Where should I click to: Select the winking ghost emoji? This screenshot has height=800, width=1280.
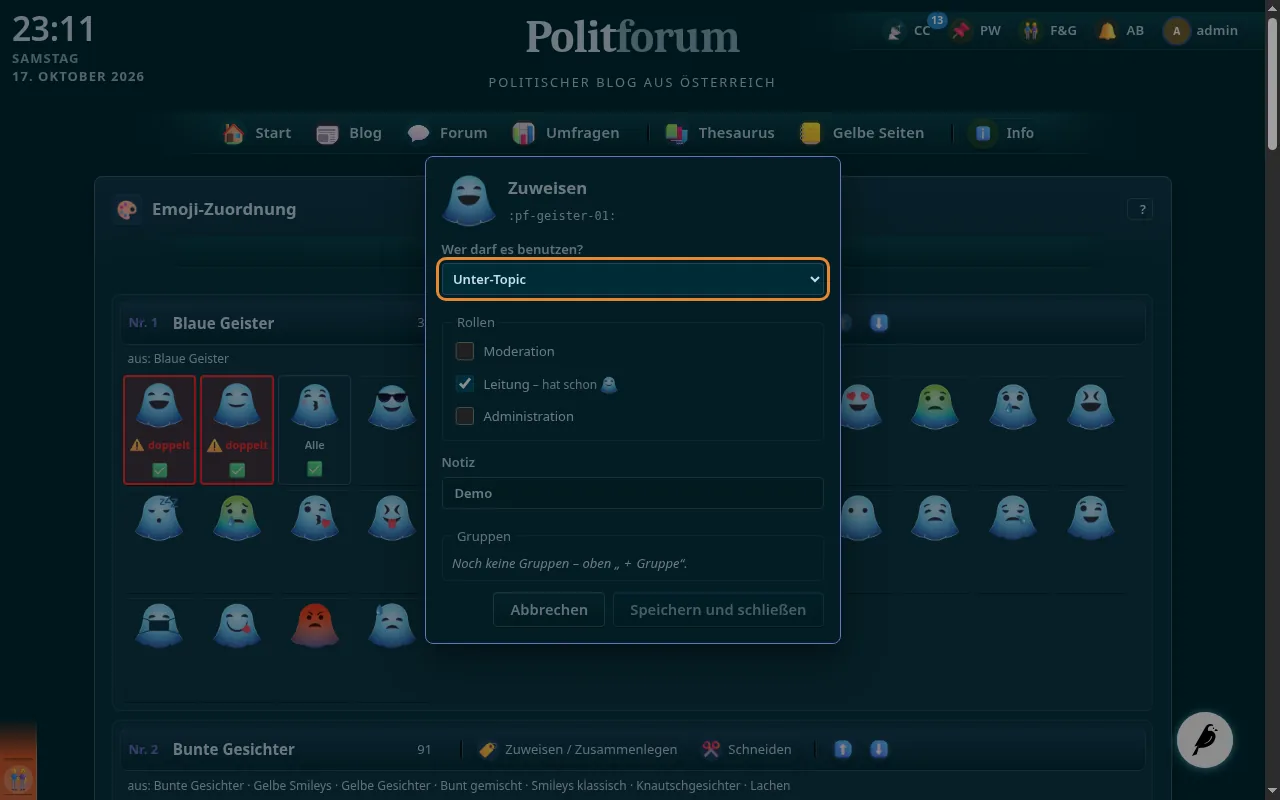[x=1091, y=517]
